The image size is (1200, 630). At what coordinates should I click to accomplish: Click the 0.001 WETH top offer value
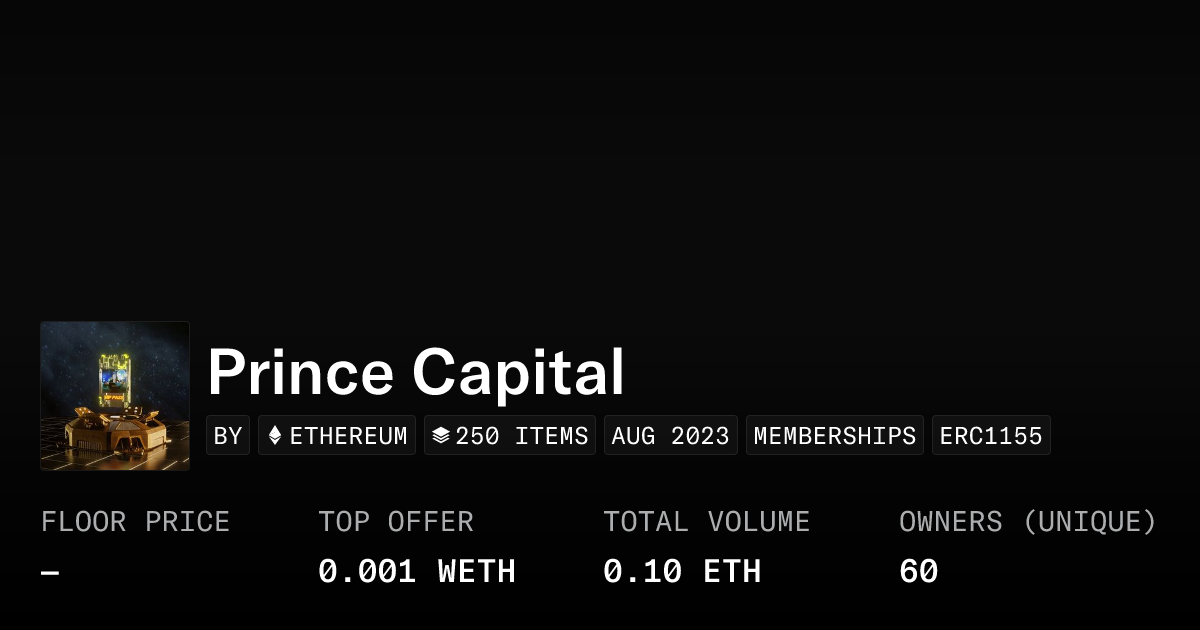417,570
